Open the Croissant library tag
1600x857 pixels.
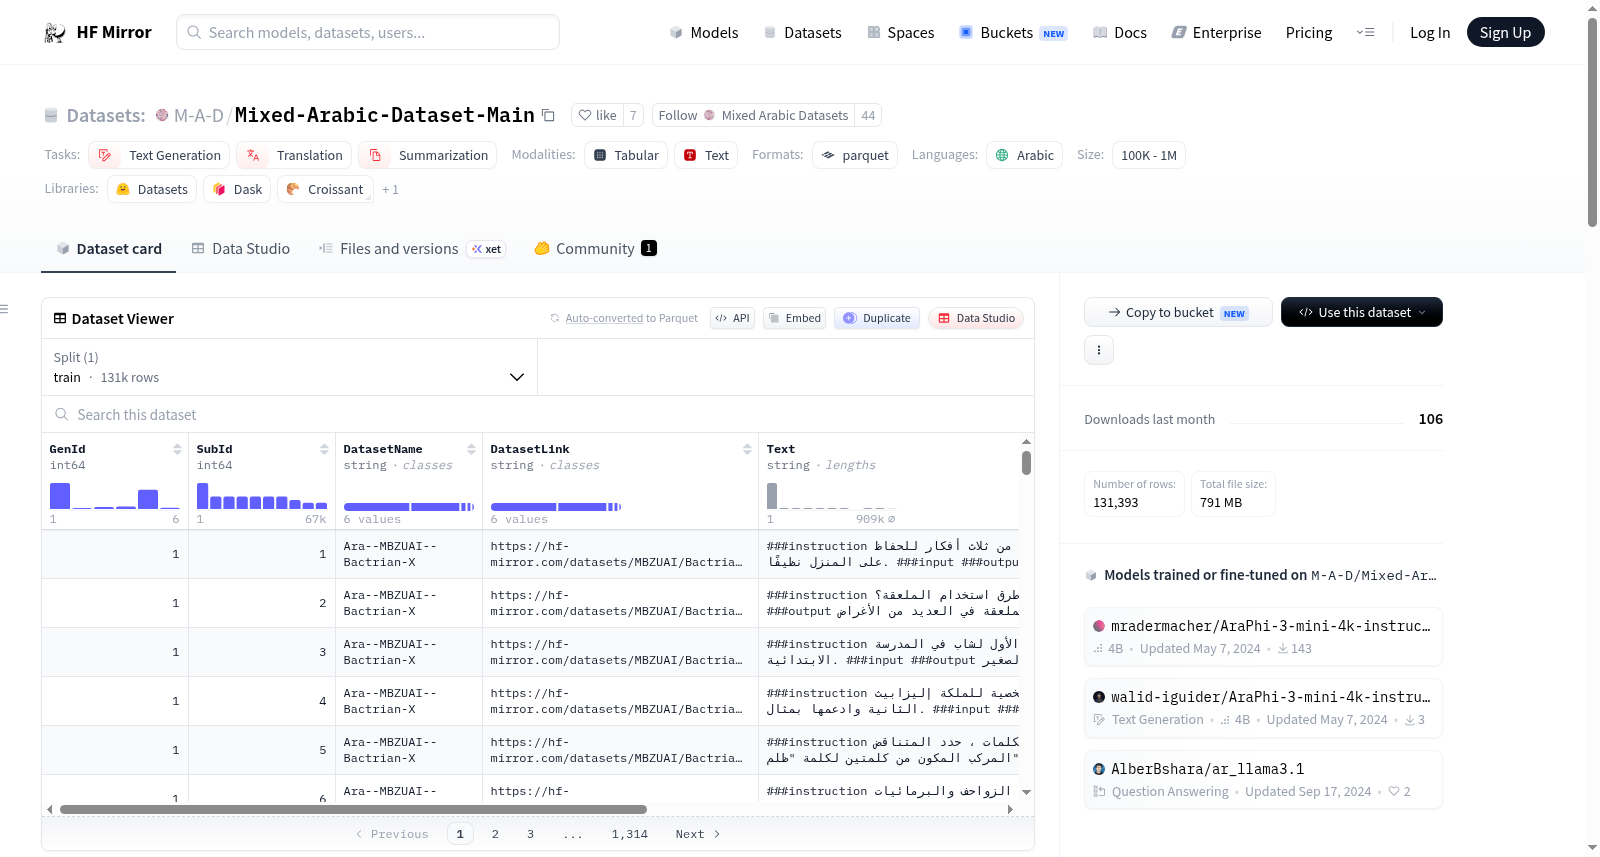click(x=325, y=189)
